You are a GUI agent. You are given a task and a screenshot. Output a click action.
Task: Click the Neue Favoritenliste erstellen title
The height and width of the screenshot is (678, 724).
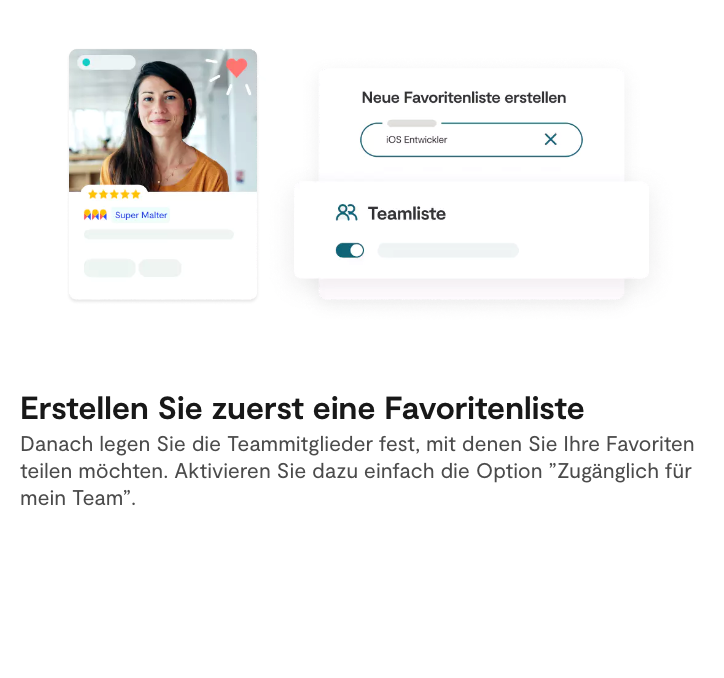(x=464, y=97)
